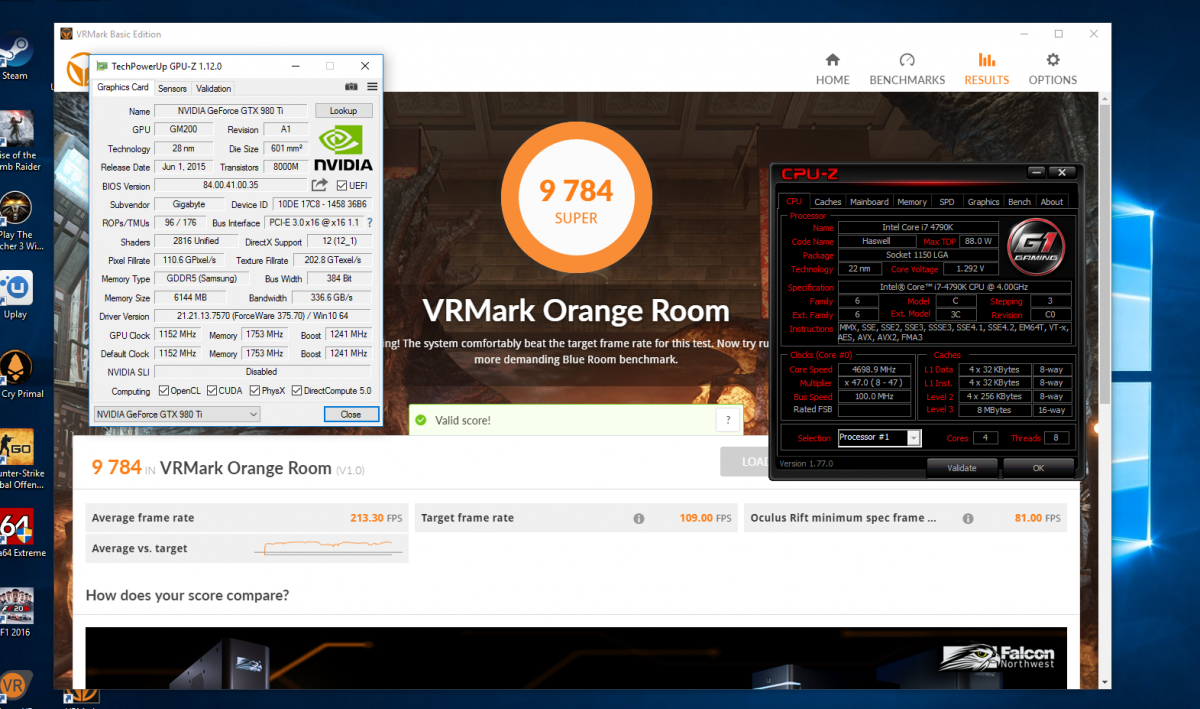This screenshot has height=709, width=1200.
Task: Click the OK button in CPU-Z
Action: point(1038,467)
